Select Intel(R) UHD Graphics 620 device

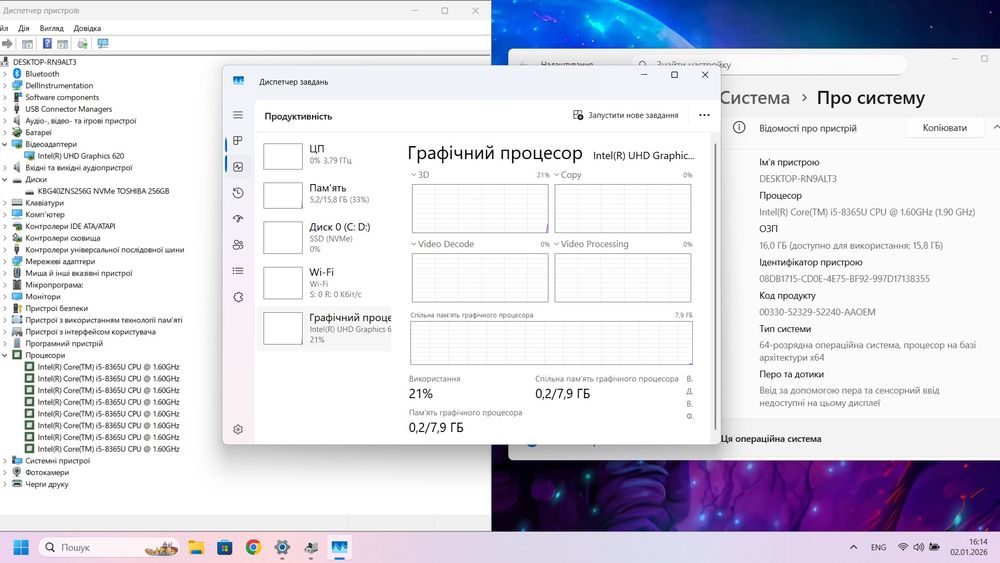point(80,156)
